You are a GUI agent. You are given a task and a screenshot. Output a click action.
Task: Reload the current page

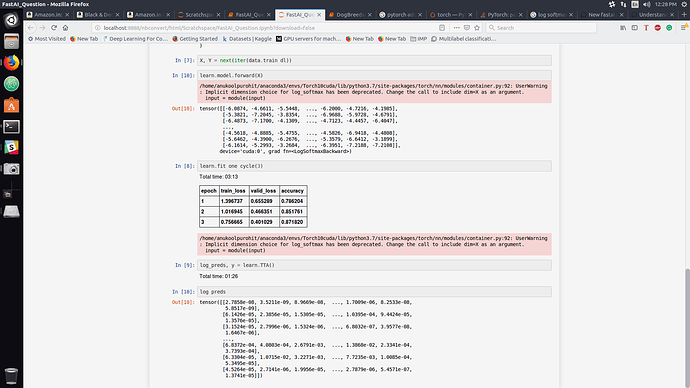[54, 28]
